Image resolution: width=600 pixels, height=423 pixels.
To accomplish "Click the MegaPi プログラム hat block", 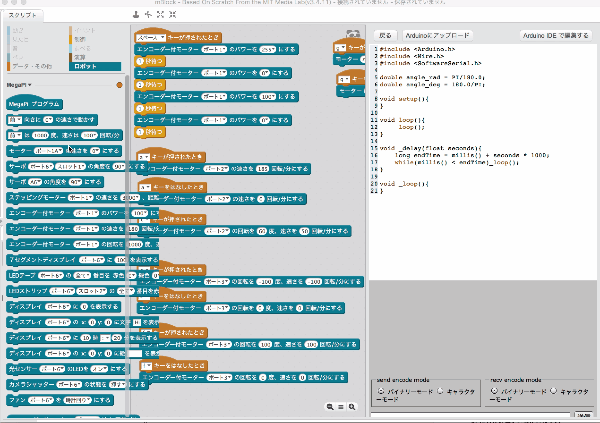I will click(34, 103).
